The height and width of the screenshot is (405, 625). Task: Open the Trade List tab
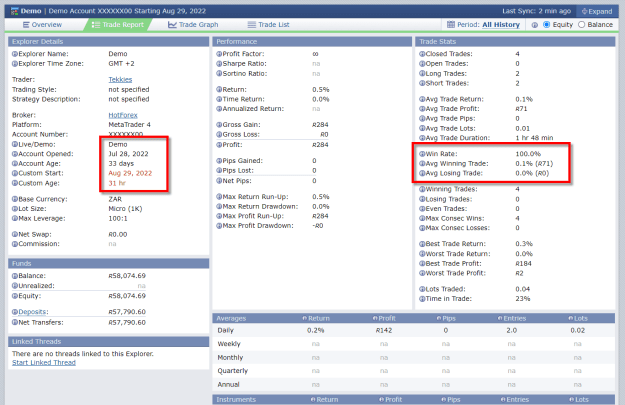[268, 25]
